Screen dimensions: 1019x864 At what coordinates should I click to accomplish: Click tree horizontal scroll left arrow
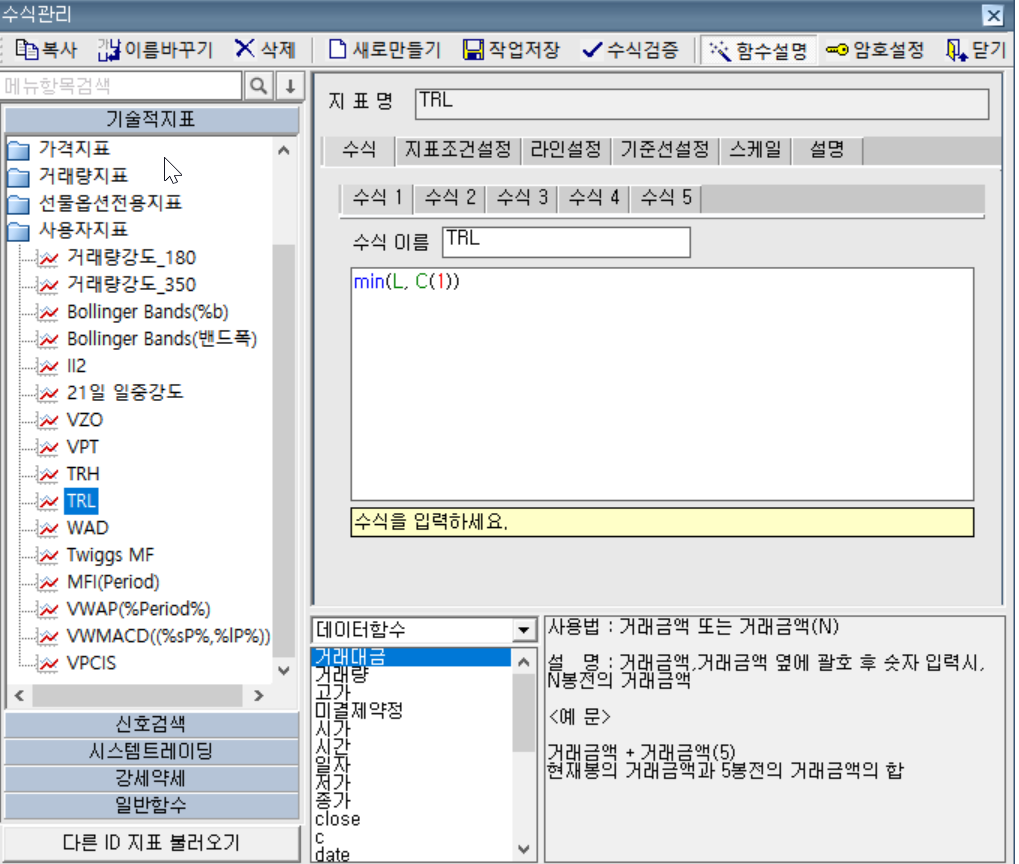pyautogui.click(x=19, y=696)
